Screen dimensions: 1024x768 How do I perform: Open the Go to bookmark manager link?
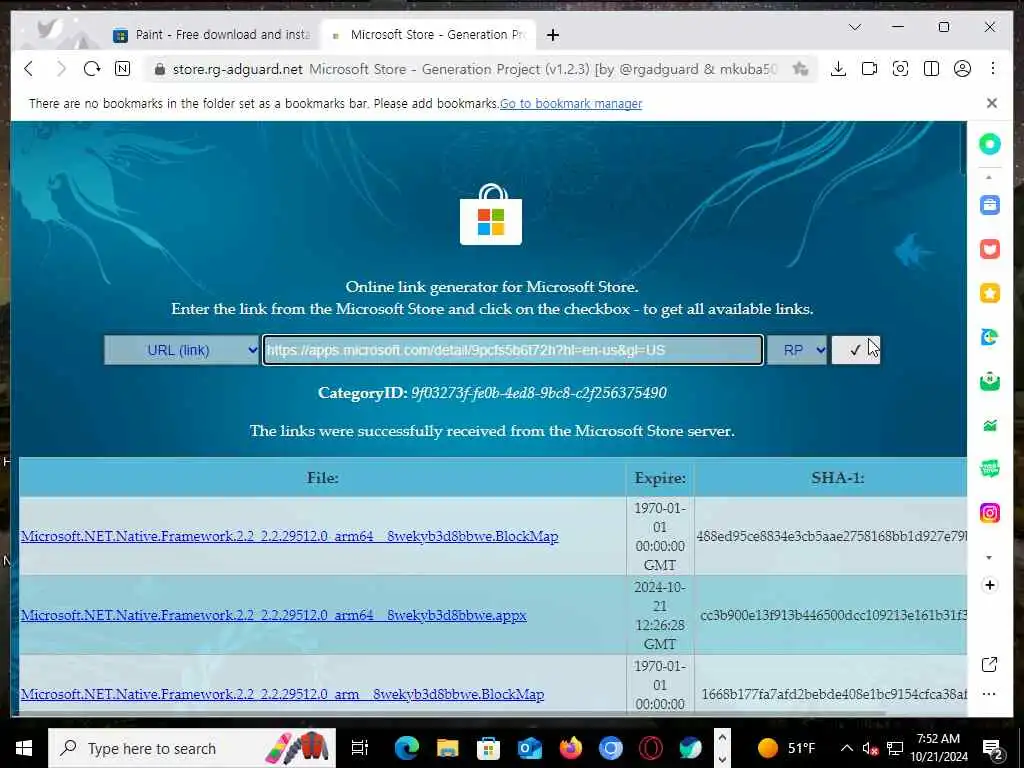click(571, 103)
